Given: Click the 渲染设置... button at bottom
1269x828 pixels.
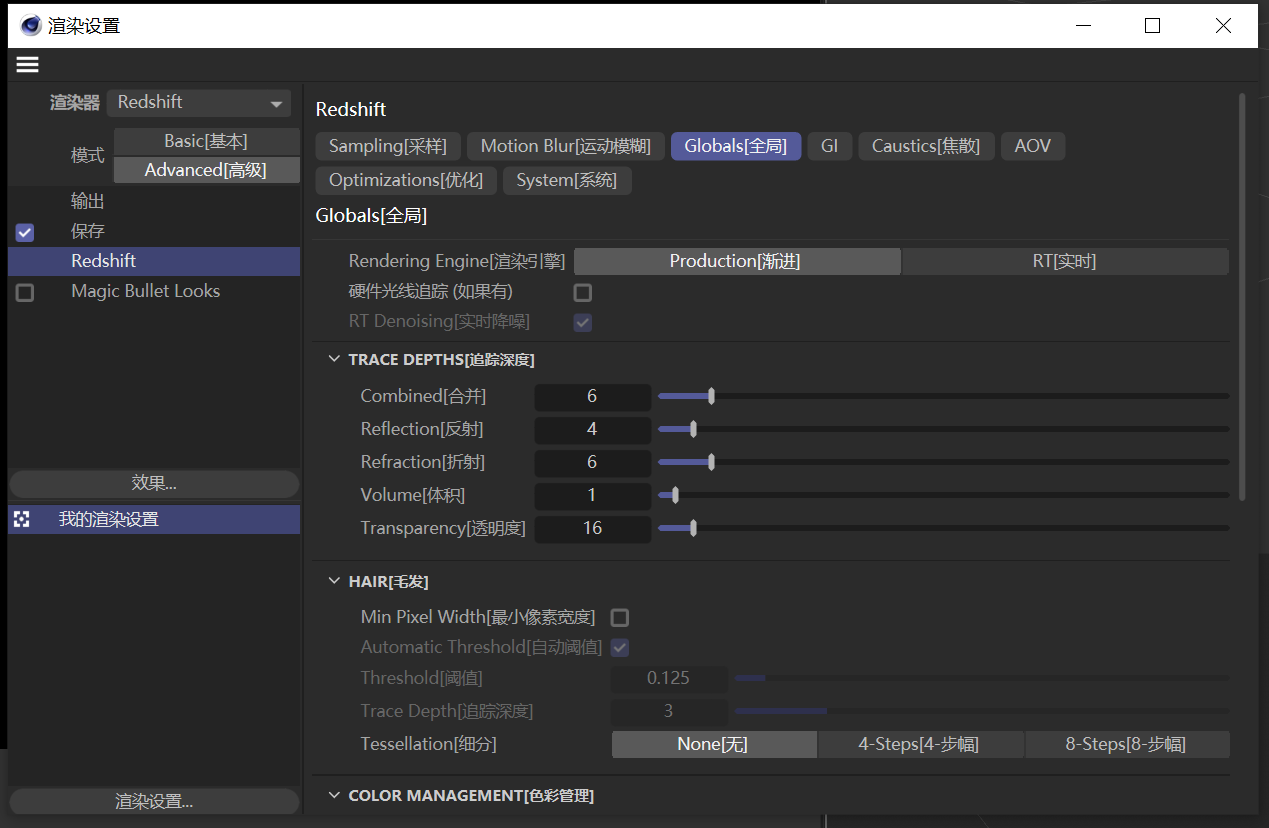Looking at the screenshot, I should [154, 801].
